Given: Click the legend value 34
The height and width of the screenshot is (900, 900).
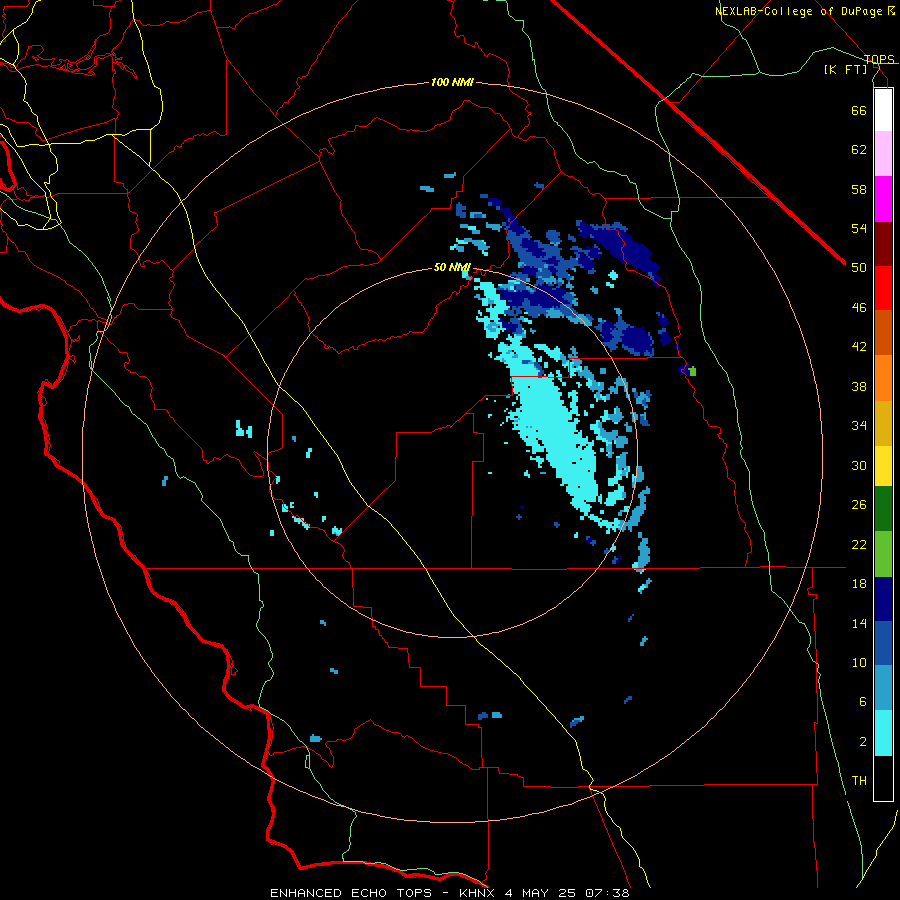Looking at the screenshot, I should click(859, 426).
